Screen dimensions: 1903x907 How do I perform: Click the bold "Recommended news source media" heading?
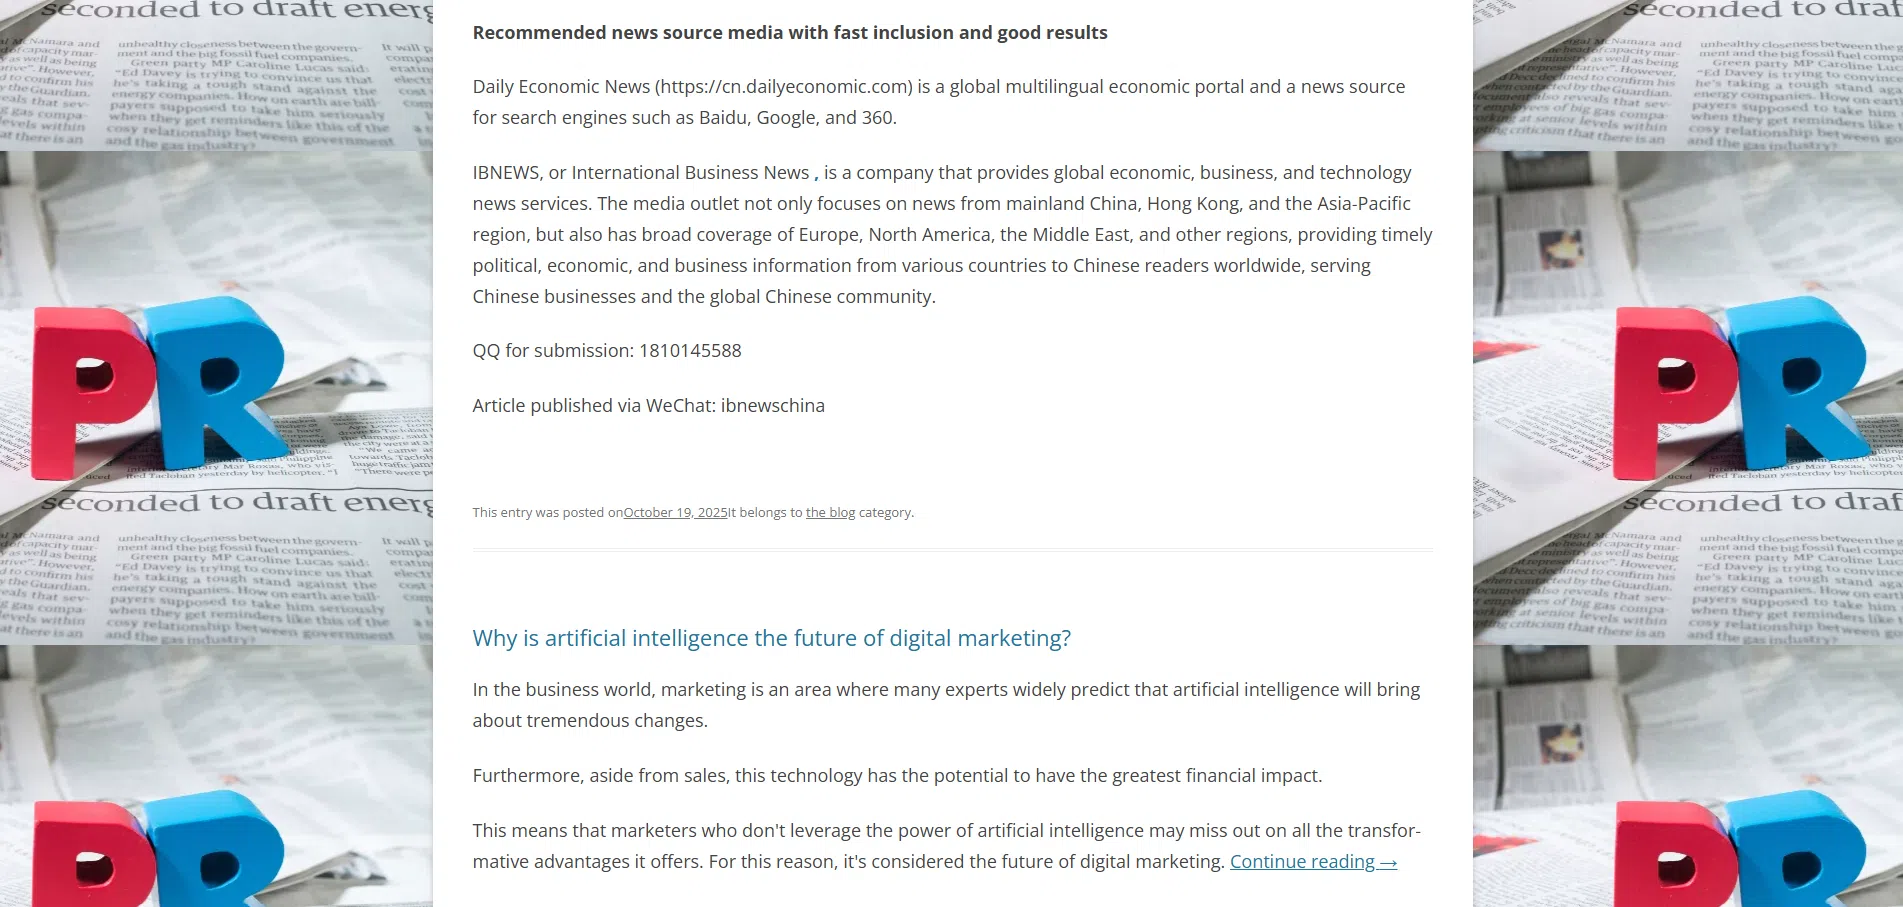789,33
